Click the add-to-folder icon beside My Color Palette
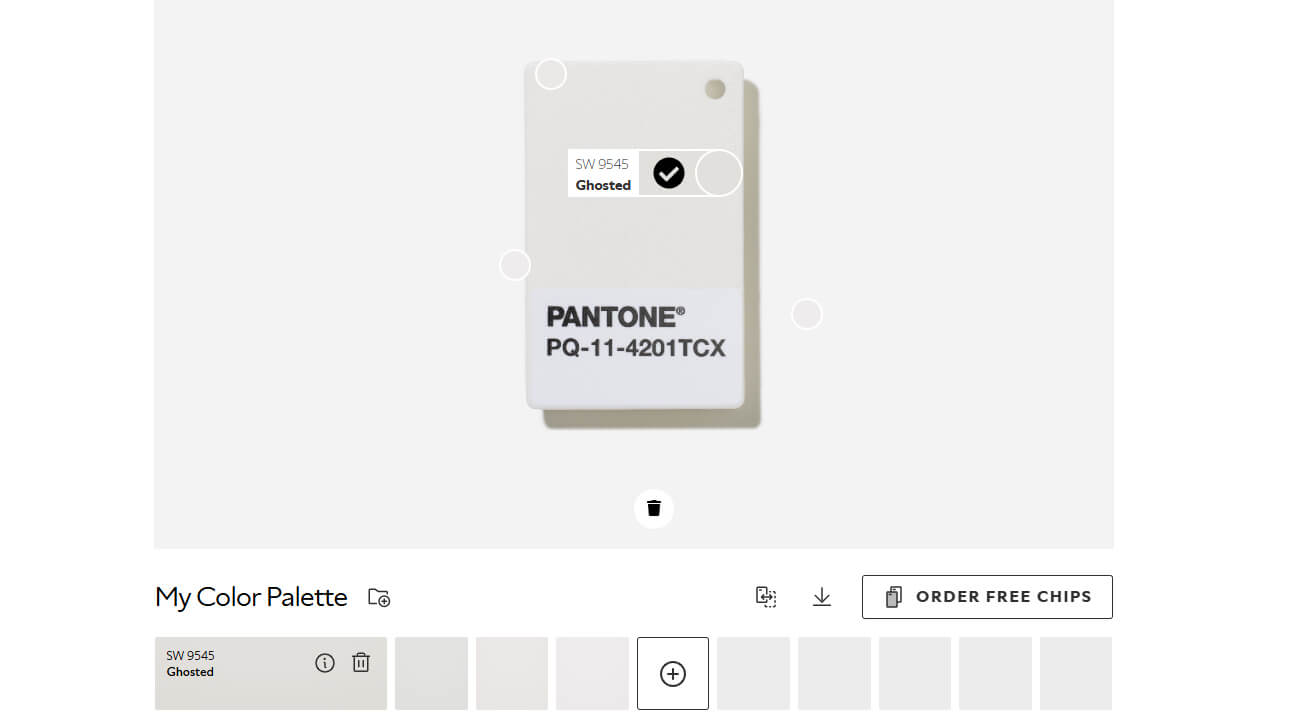Image resolution: width=1289 pixels, height=725 pixels. click(379, 597)
